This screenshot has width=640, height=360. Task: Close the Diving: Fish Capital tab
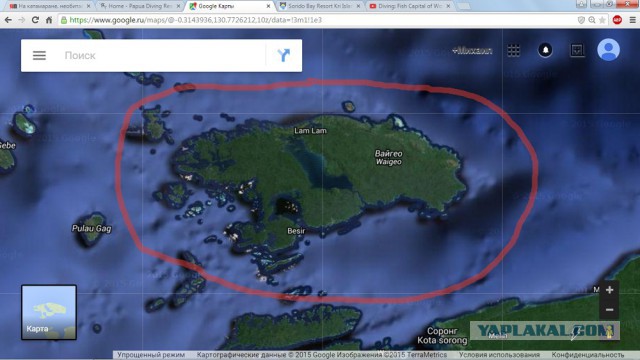coord(448,6)
